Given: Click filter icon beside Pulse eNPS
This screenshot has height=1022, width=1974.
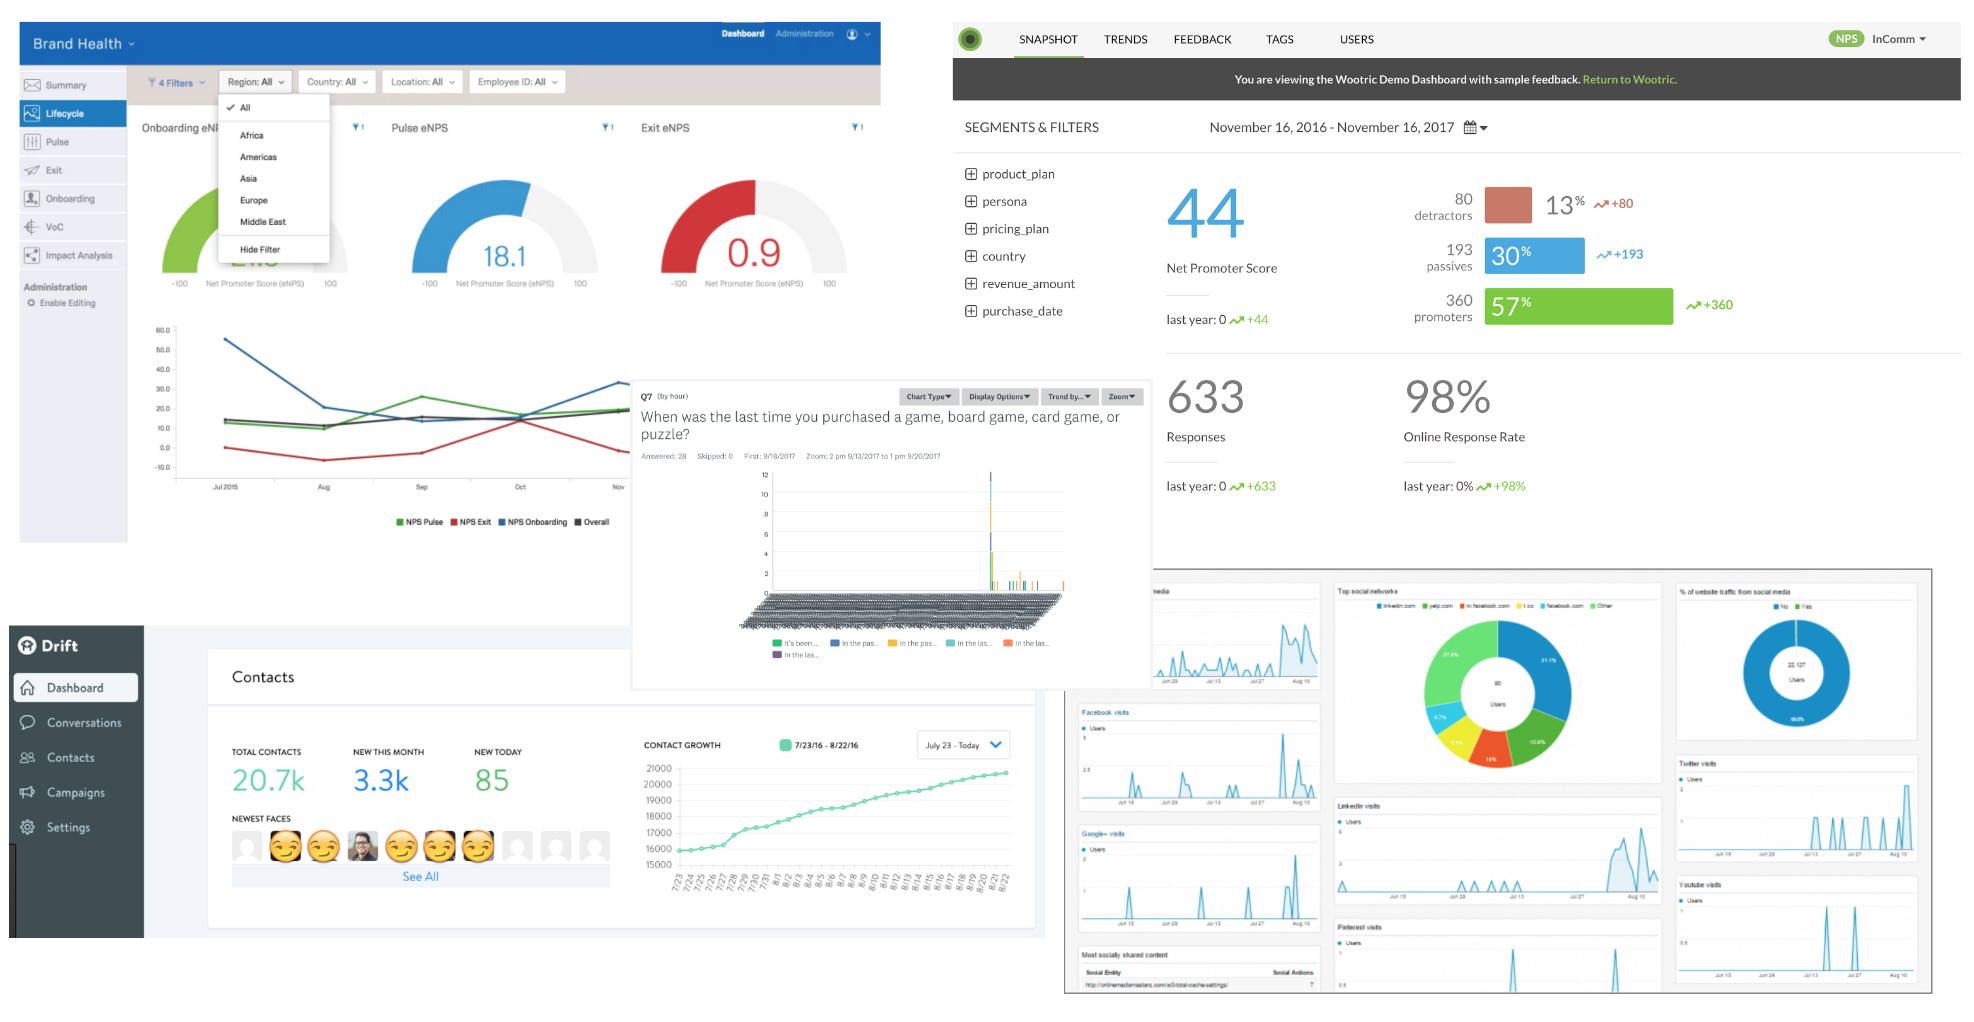Looking at the screenshot, I should pyautogui.click(x=606, y=127).
